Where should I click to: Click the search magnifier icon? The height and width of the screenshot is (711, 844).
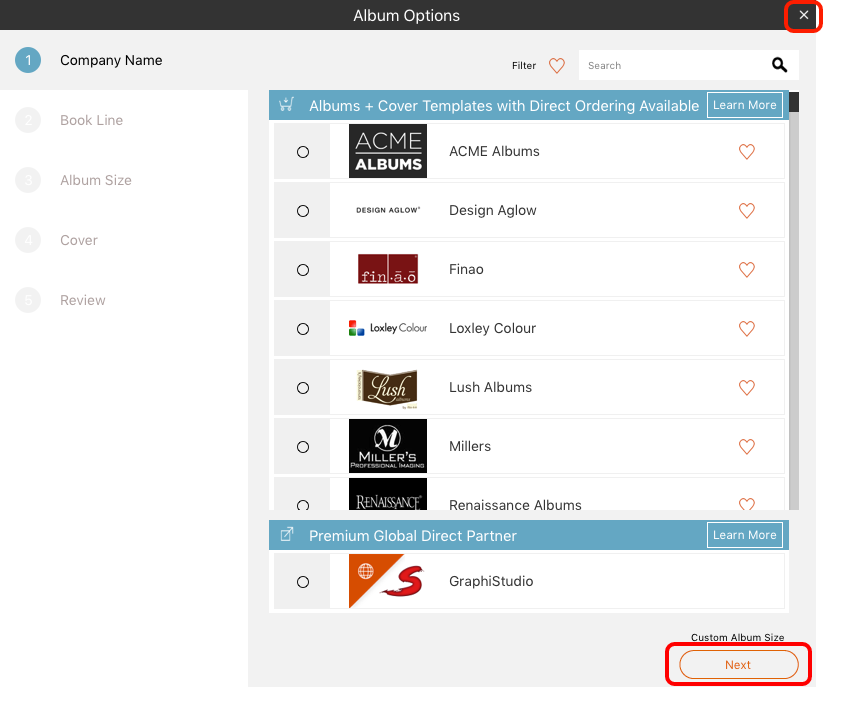[x=779, y=65]
